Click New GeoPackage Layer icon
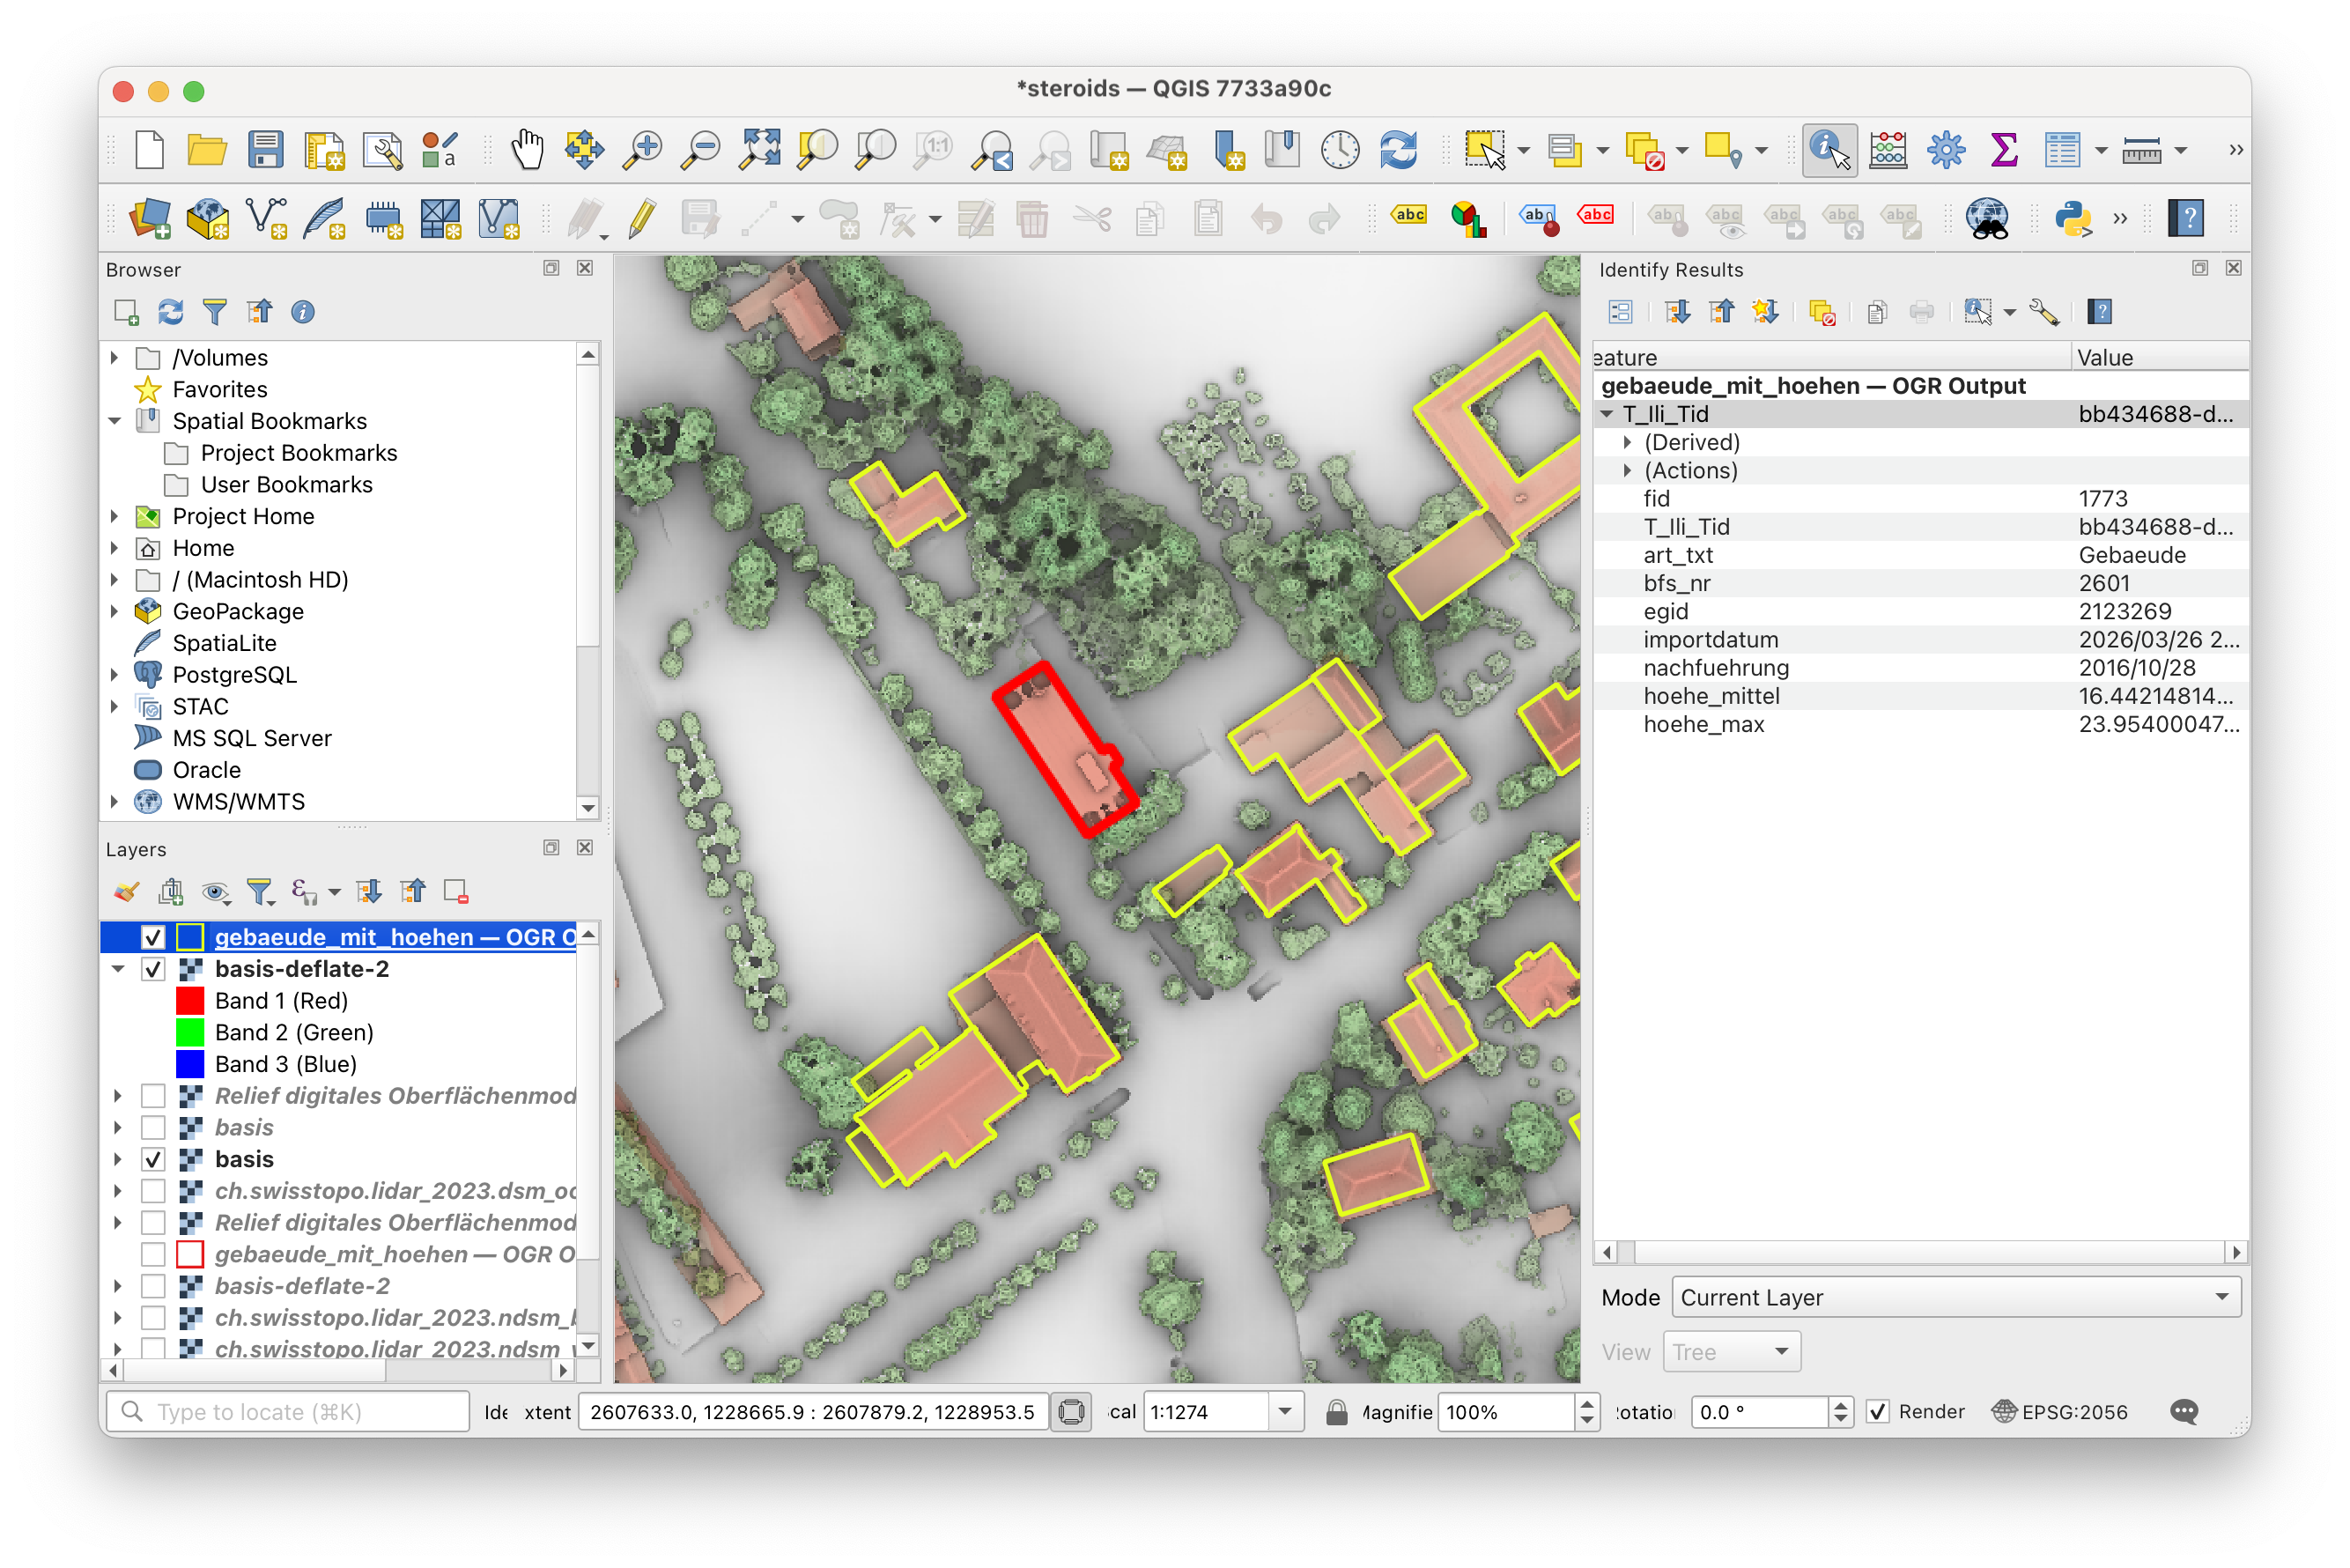The width and height of the screenshot is (2350, 1568). [x=208, y=218]
